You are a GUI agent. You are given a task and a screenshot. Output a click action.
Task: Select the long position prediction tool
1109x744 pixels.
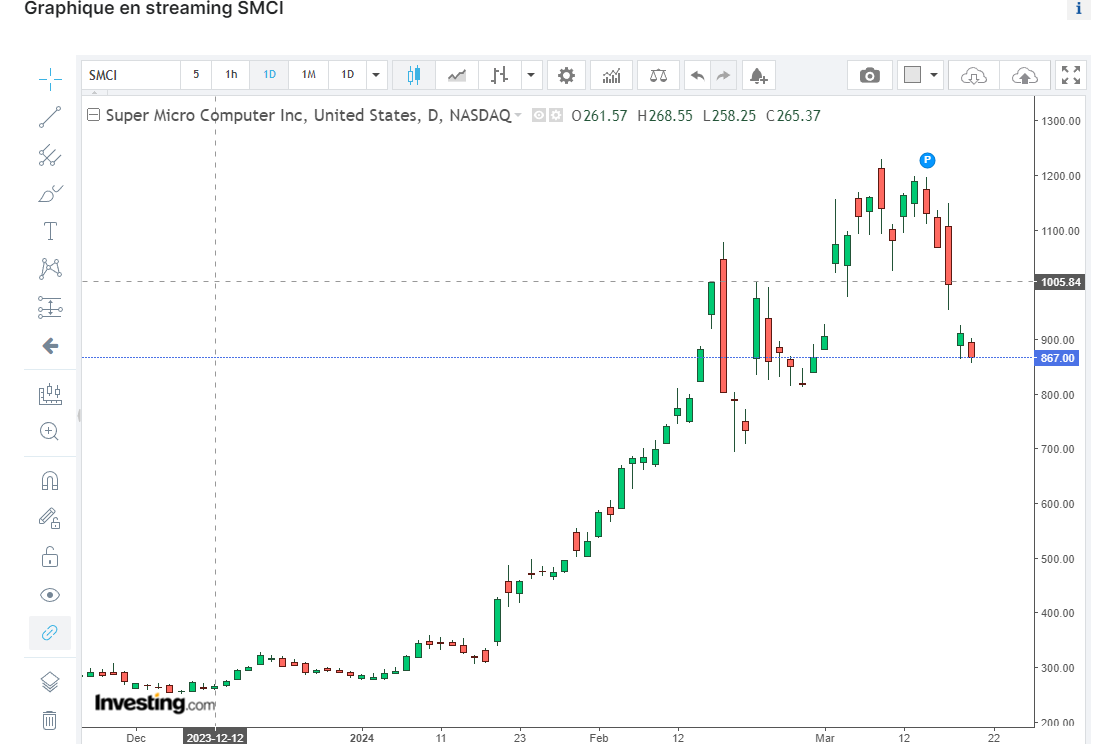(x=50, y=308)
